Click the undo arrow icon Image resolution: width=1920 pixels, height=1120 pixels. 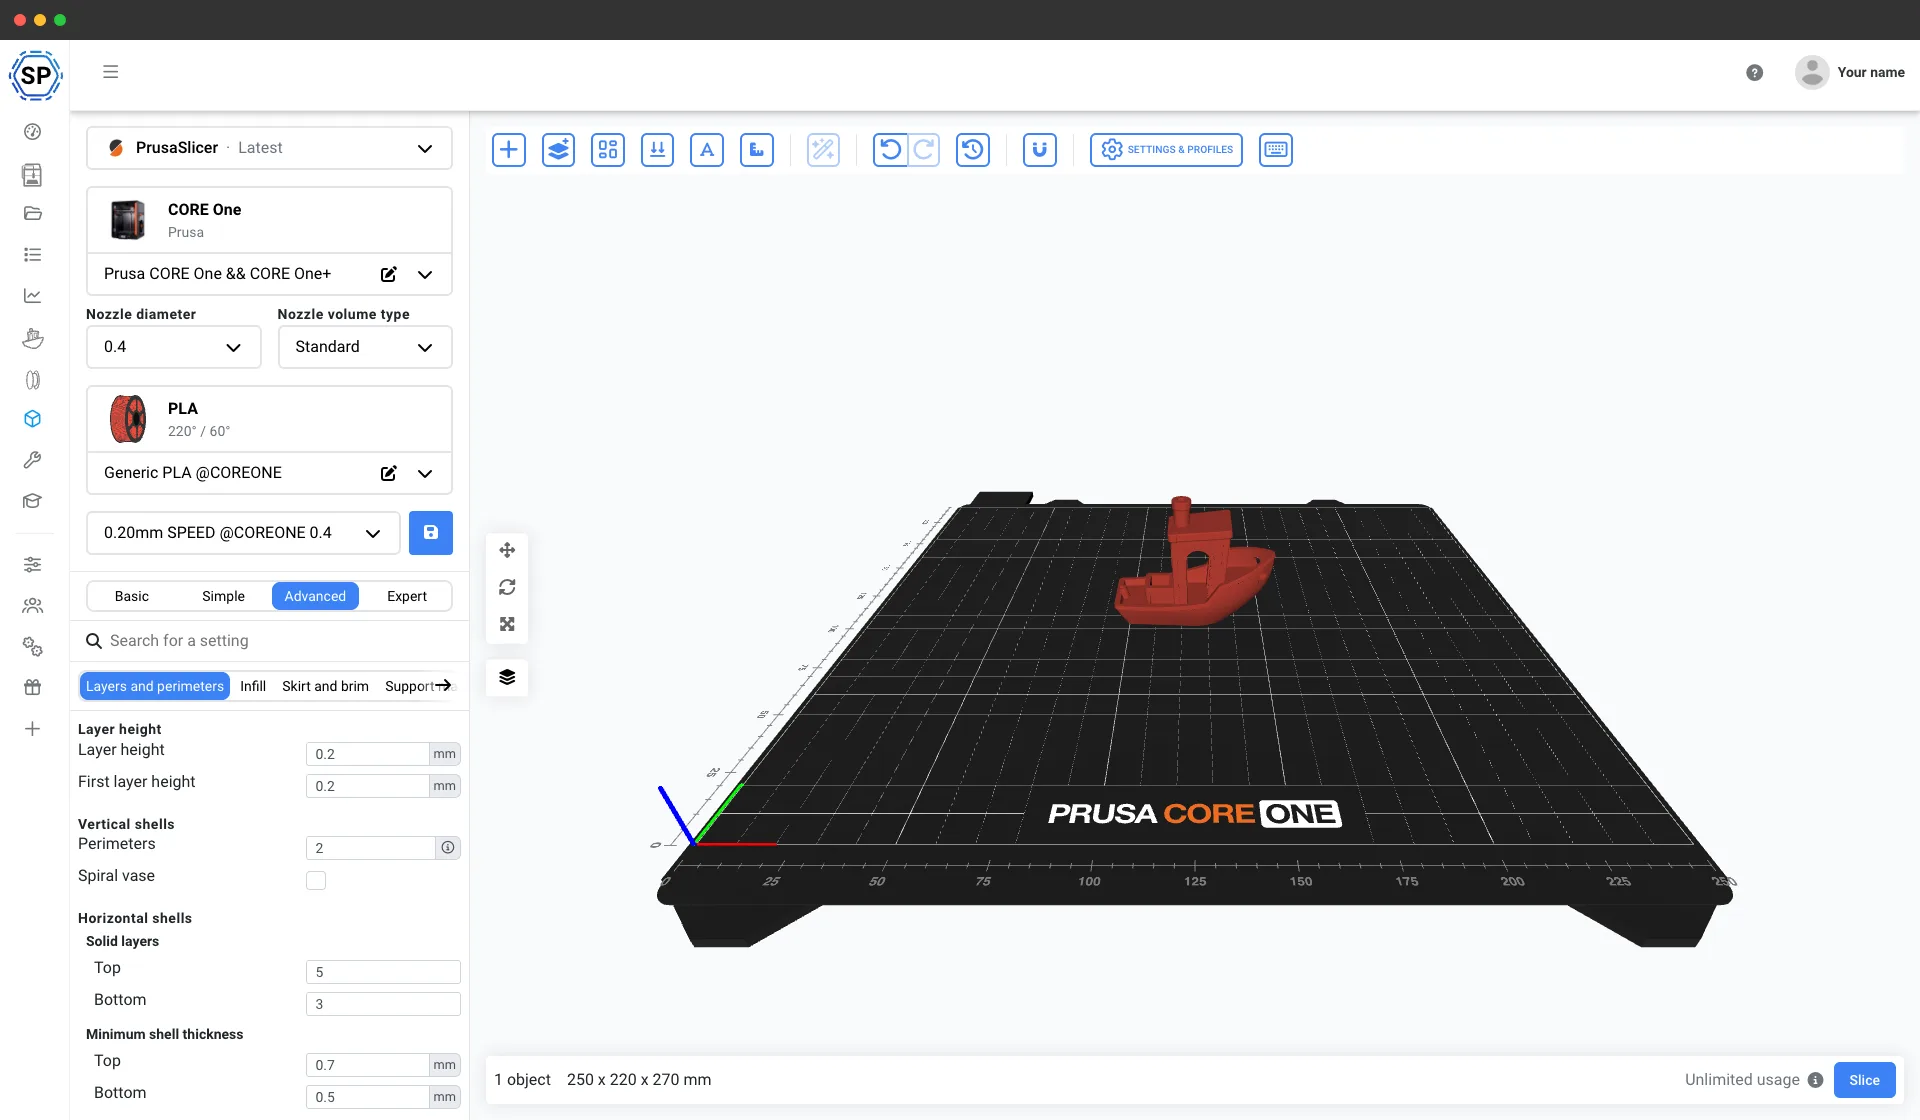click(x=890, y=150)
